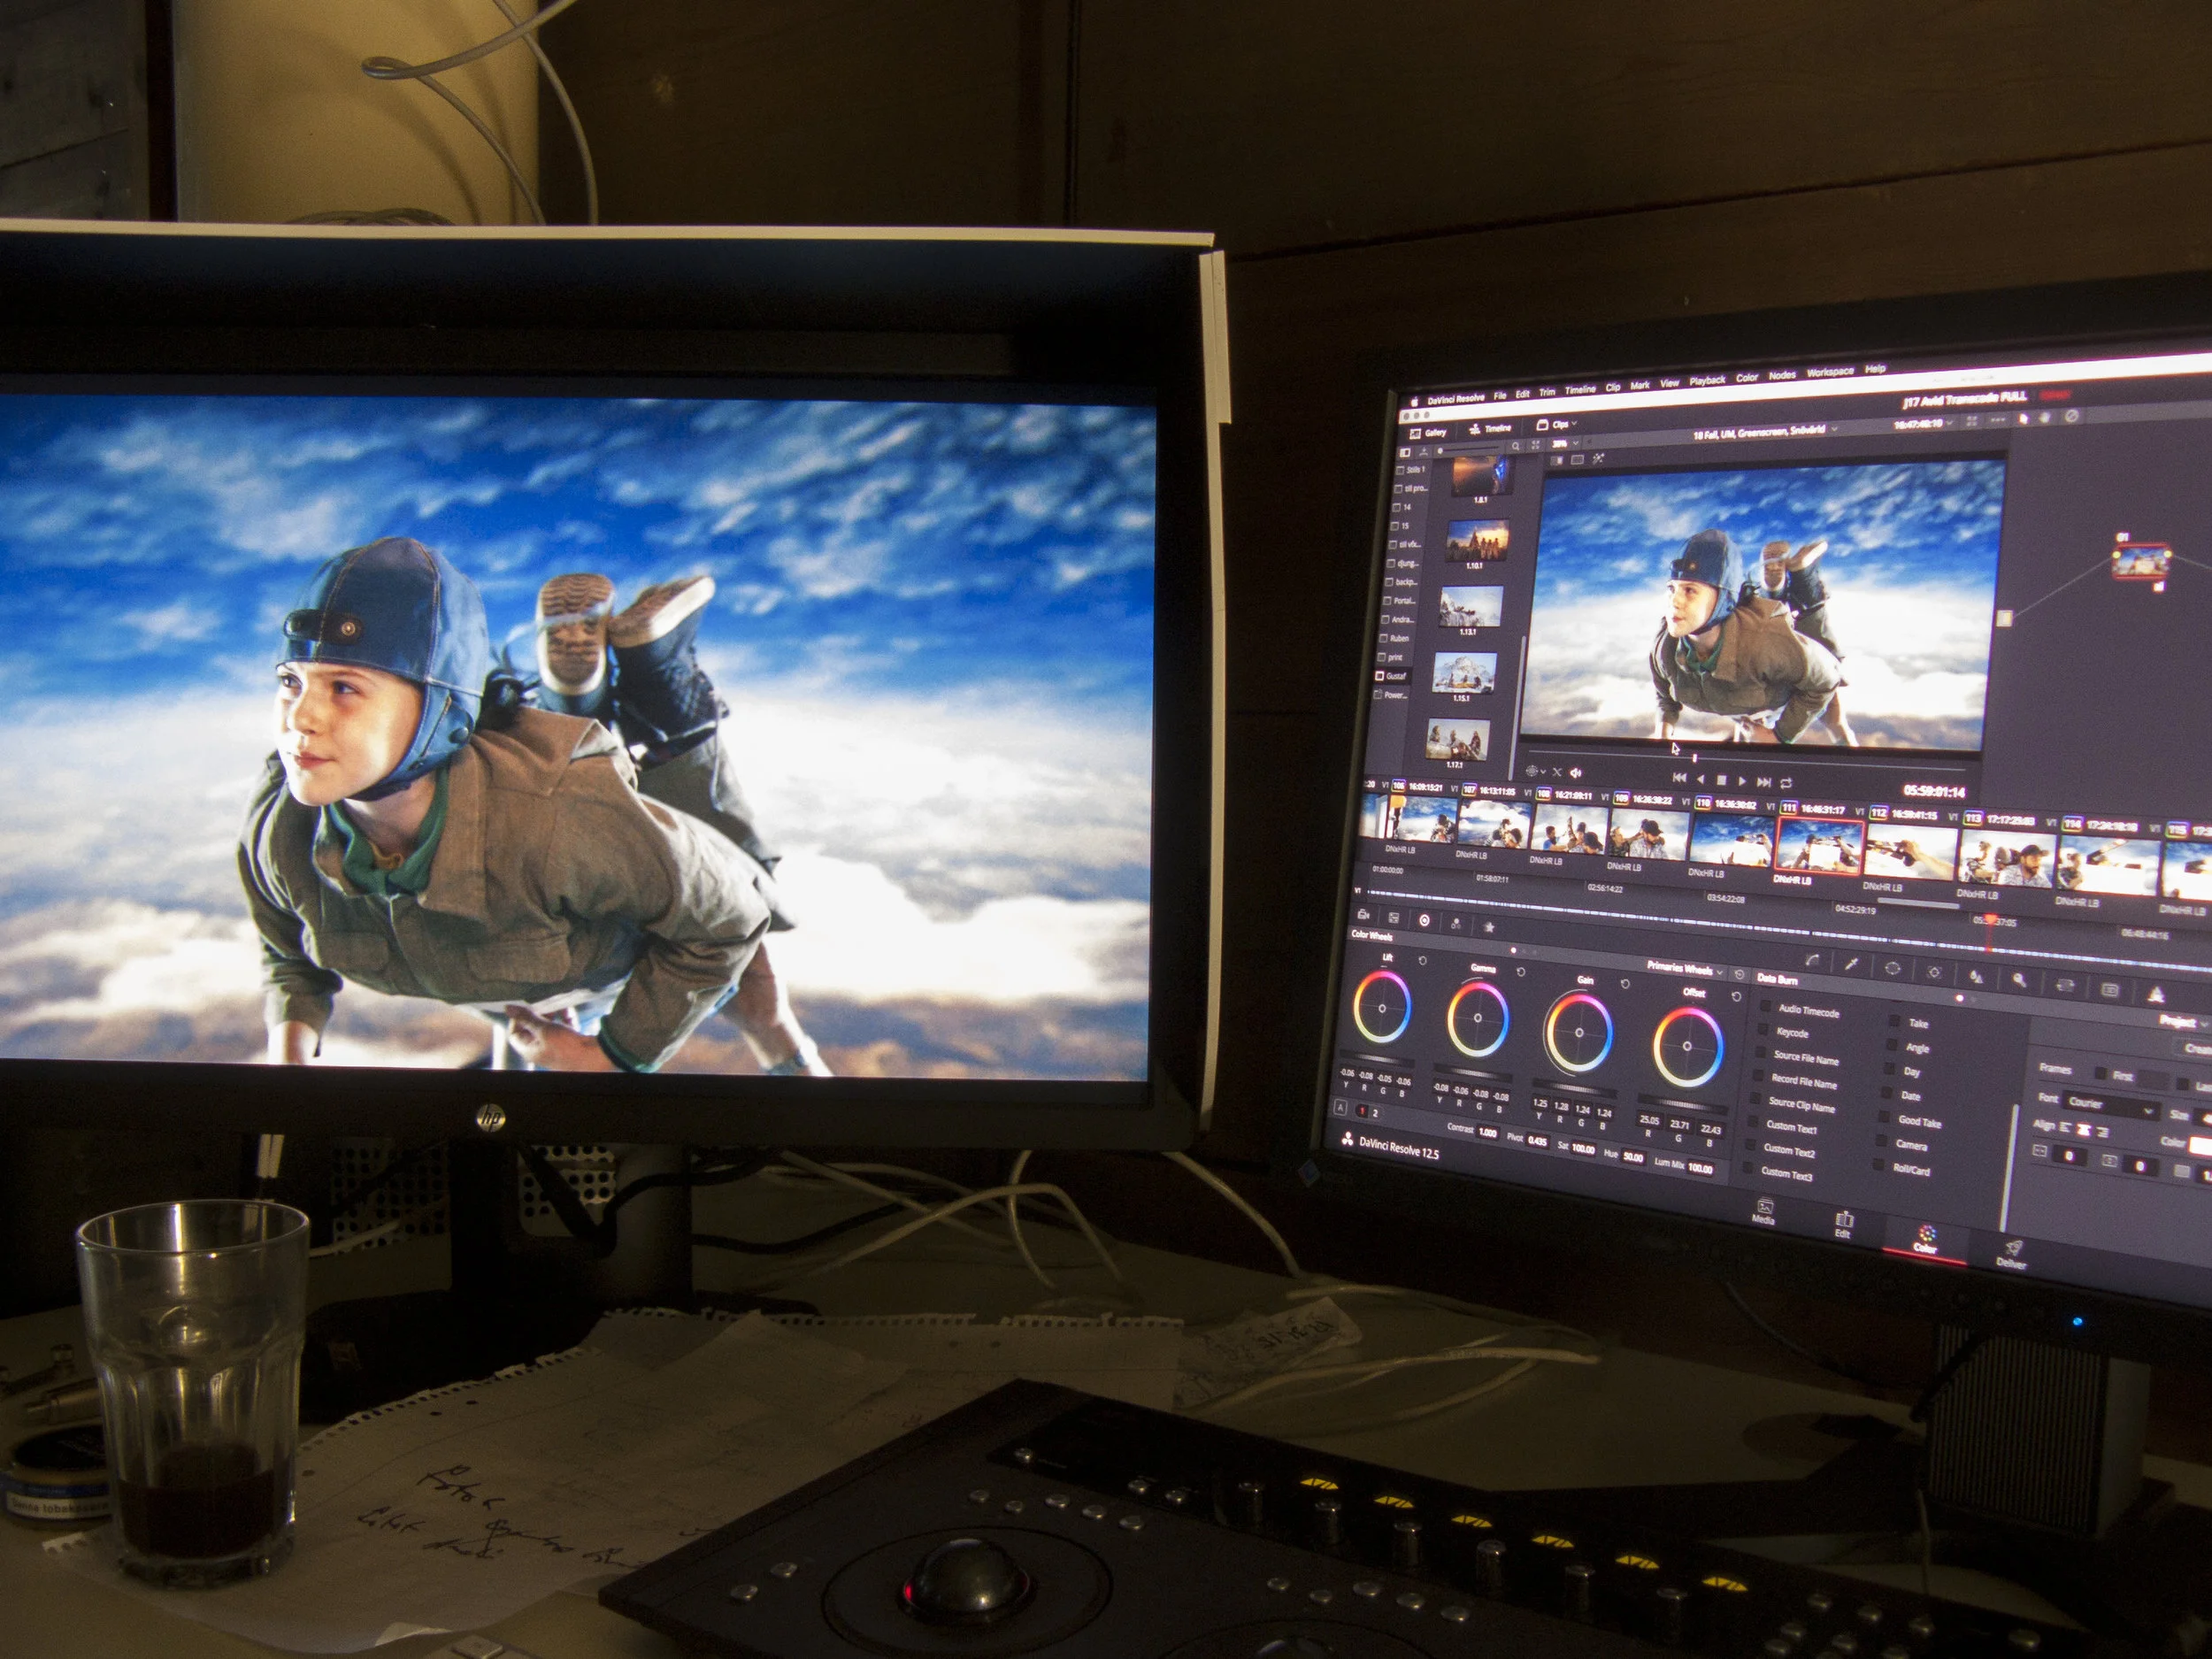This screenshot has width=2212, height=1659.
Task: Switch to the Edit page tab
Action: [1843, 1226]
